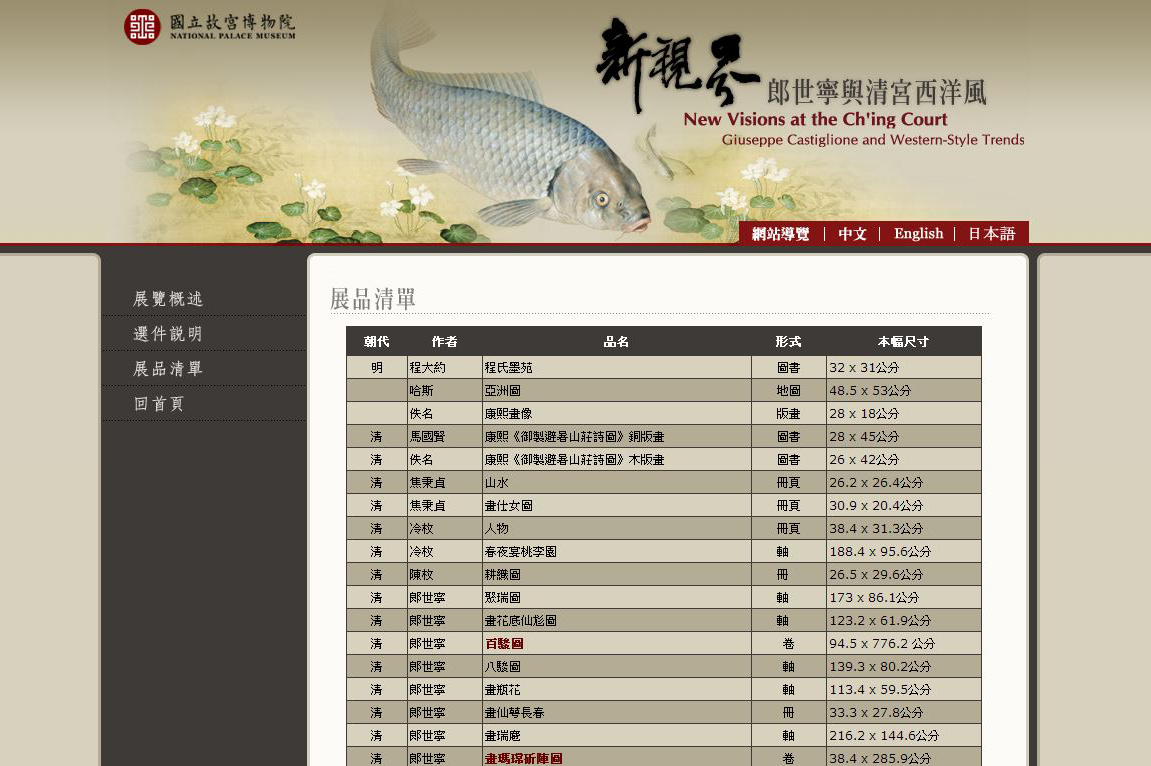Viewport: 1151px width, 766px height.
Task: Open 展覽概述 in the sidebar
Action: [168, 299]
